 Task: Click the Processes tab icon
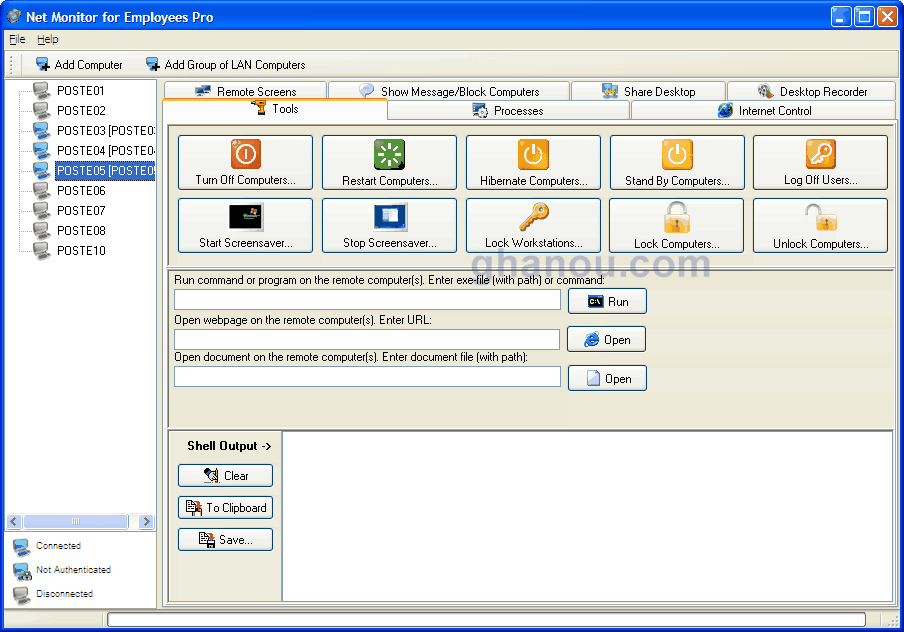[480, 110]
